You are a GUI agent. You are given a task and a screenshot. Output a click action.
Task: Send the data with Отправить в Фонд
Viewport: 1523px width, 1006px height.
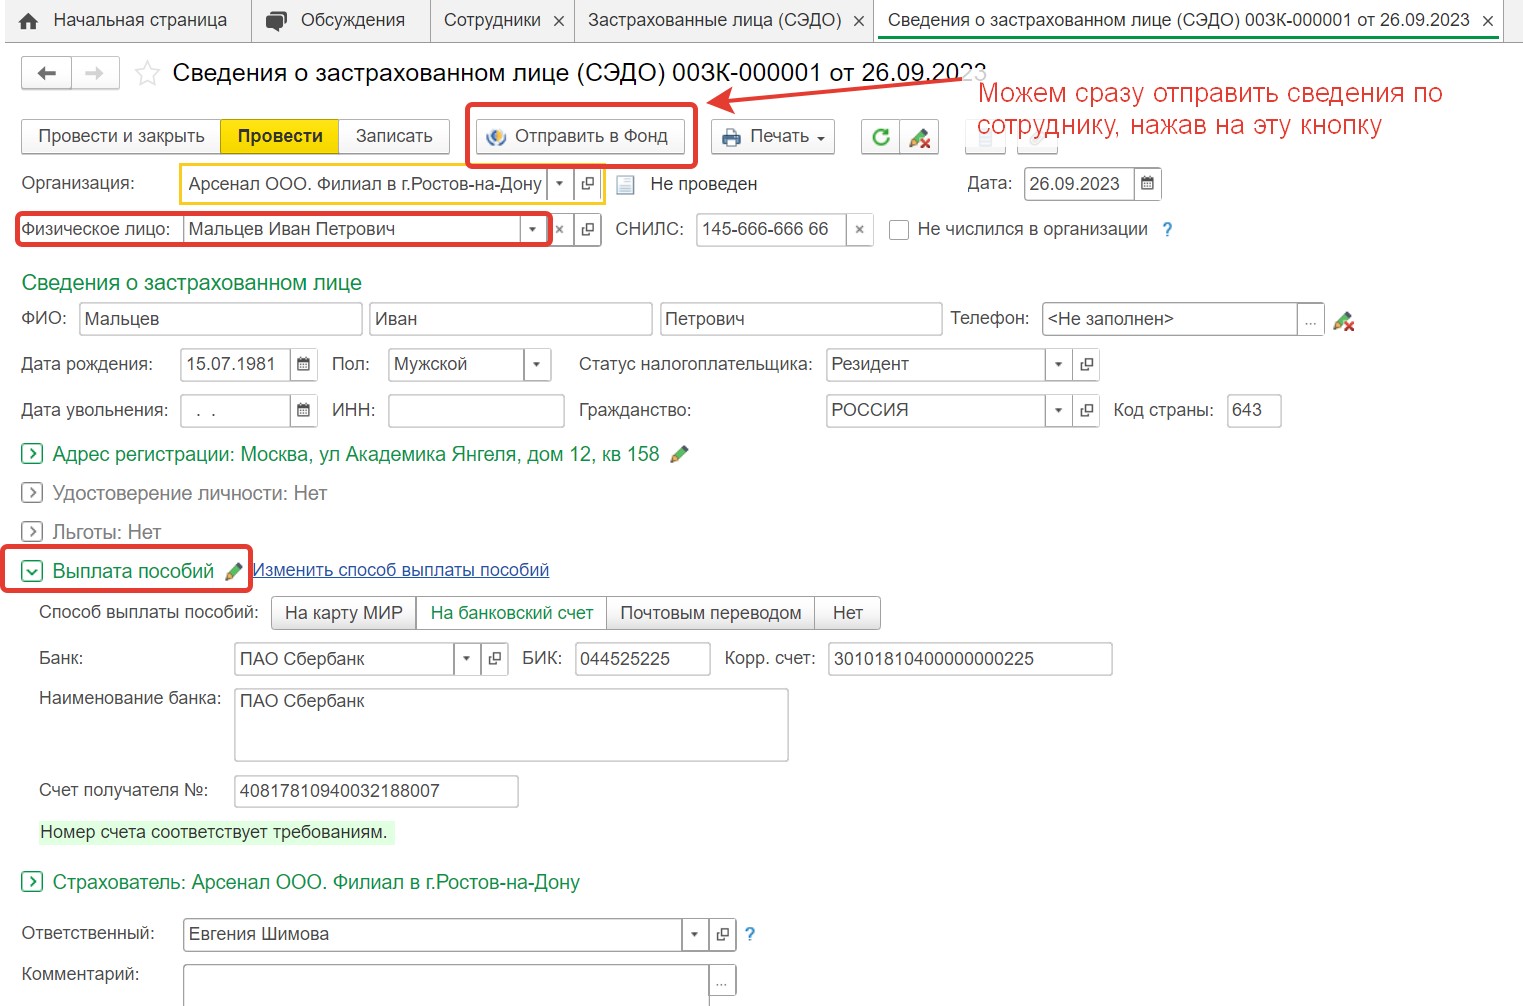(580, 136)
